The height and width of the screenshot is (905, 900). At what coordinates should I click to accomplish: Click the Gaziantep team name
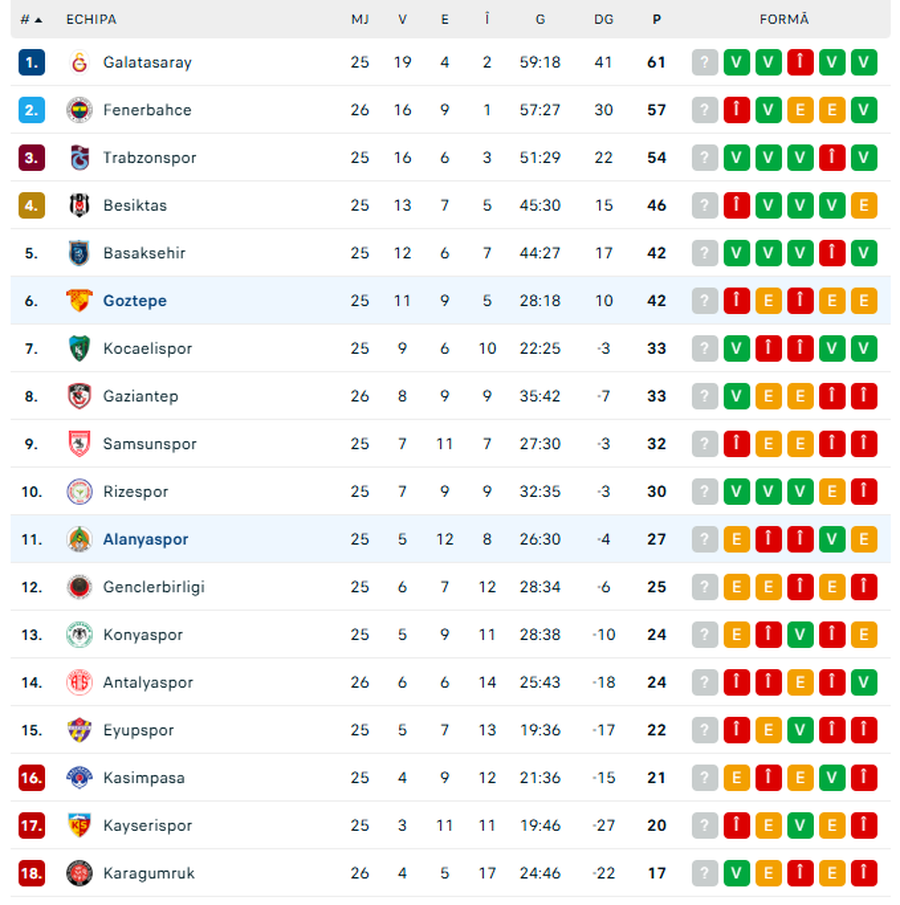pyautogui.click(x=140, y=396)
